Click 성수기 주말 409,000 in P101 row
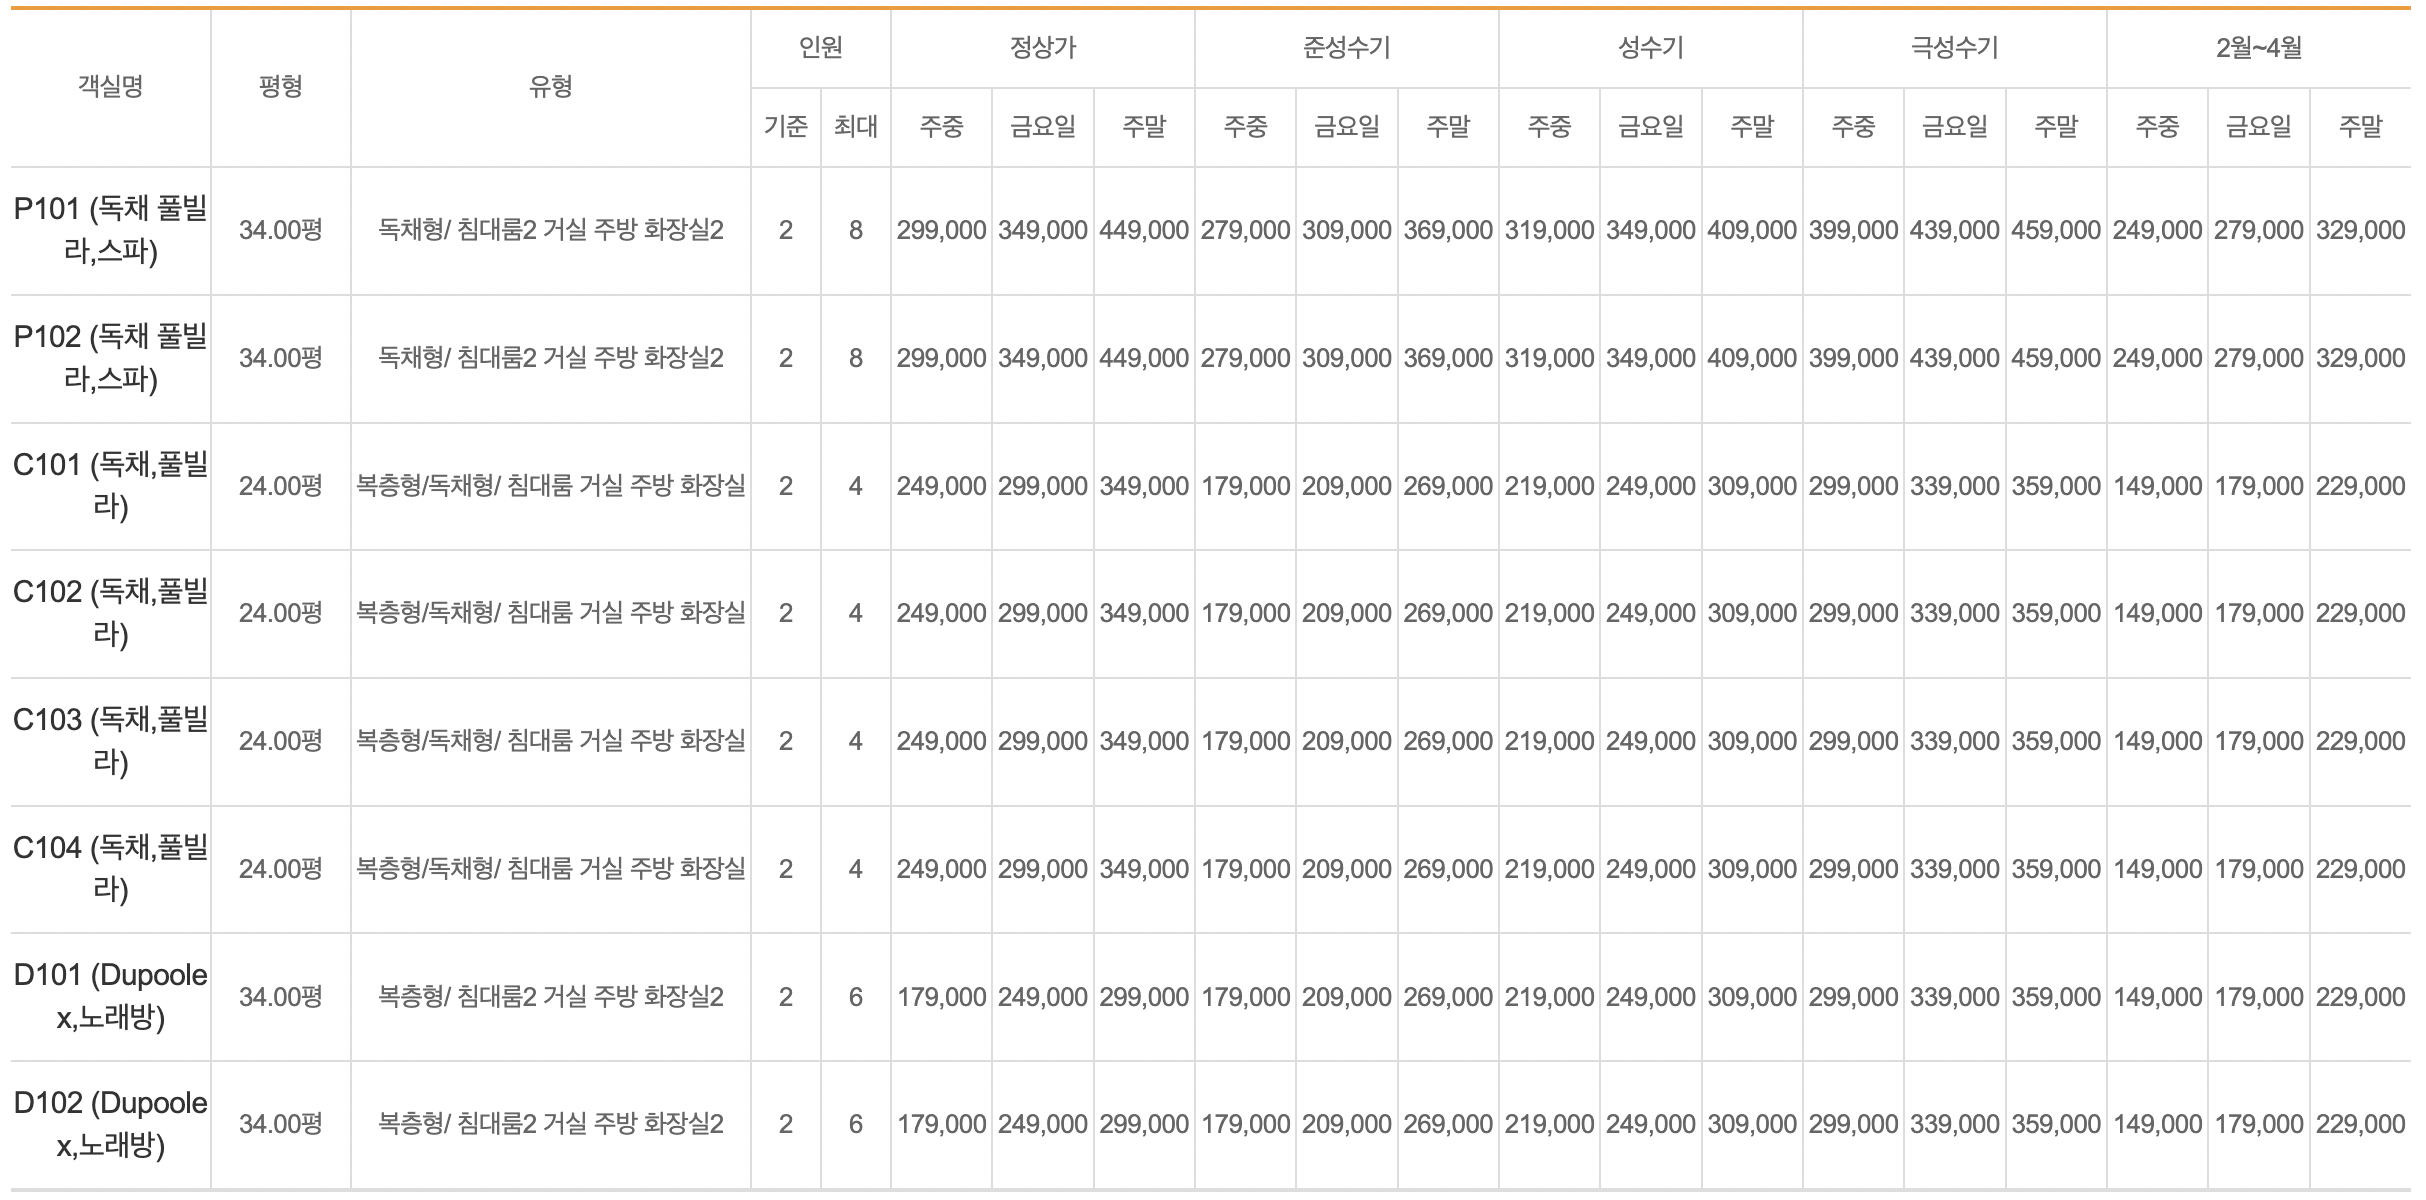The image size is (2426, 1200). (1752, 230)
